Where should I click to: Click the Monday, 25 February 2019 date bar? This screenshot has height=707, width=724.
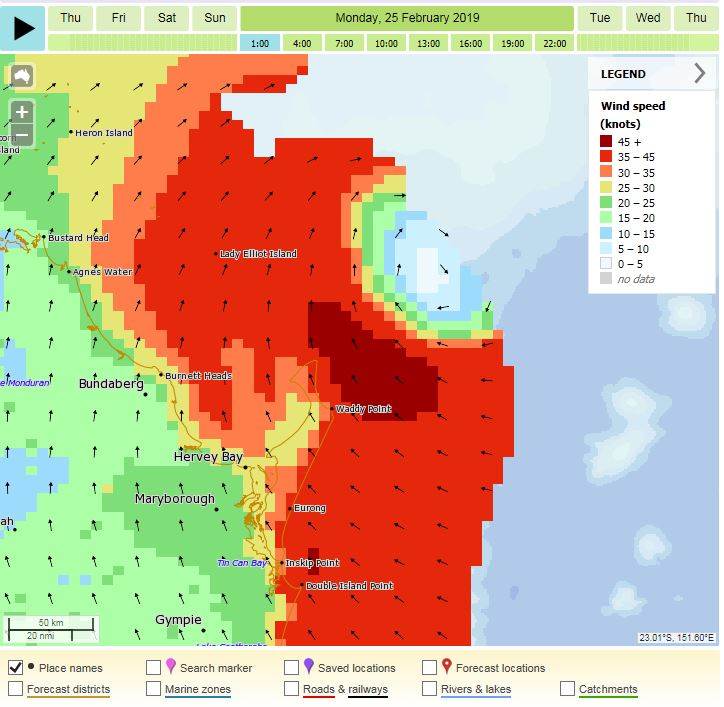pyautogui.click(x=407, y=18)
